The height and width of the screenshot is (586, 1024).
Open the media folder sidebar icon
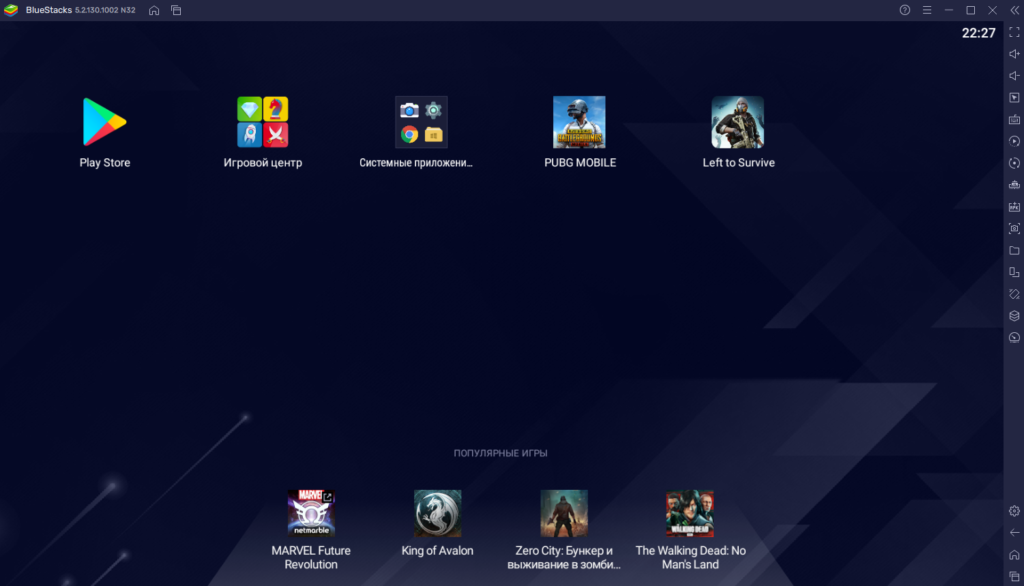coord(1014,250)
